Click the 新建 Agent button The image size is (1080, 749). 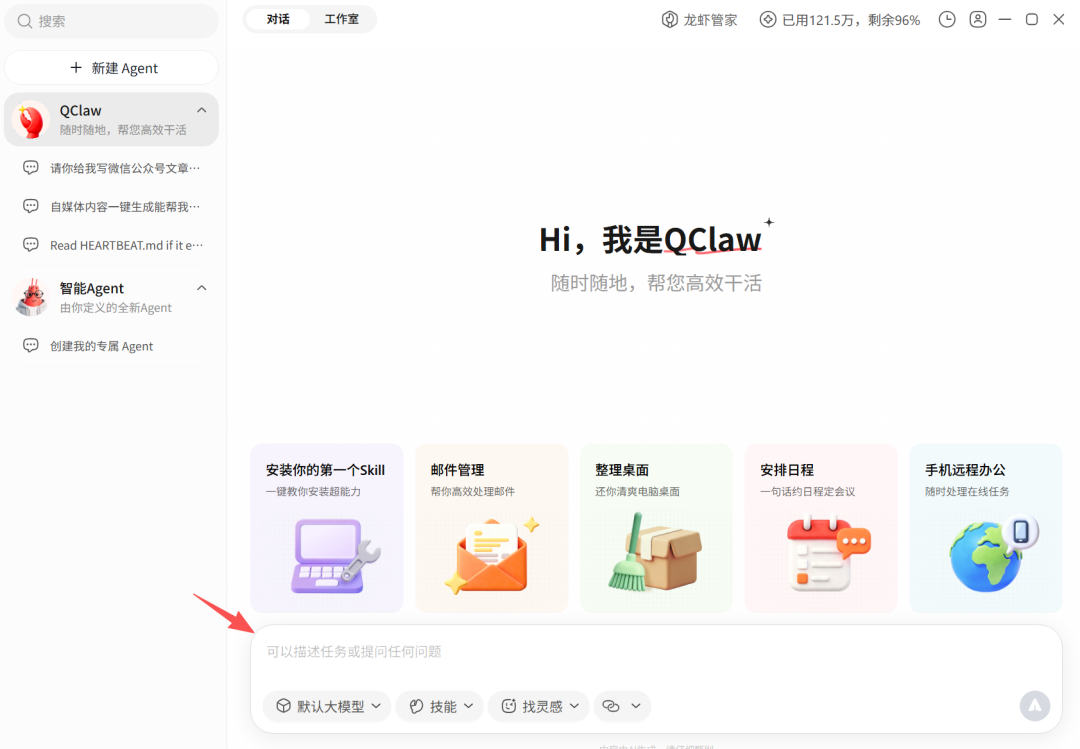(x=111, y=67)
